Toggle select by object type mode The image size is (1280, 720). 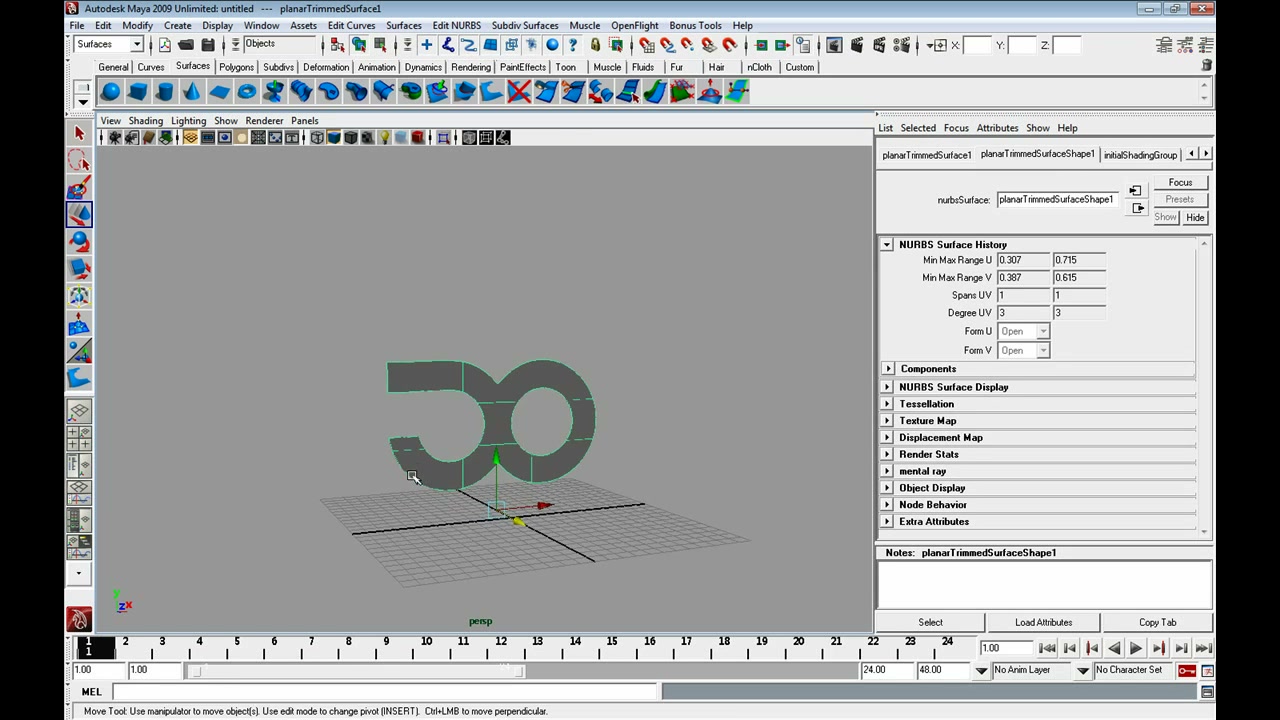[359, 45]
